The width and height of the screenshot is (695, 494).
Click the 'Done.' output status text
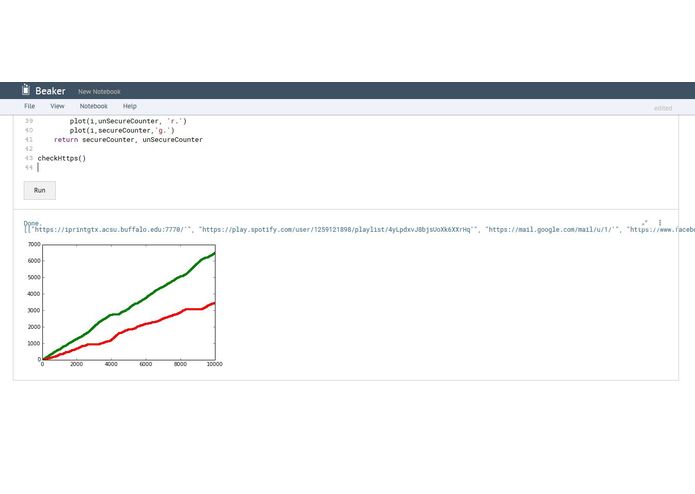32,223
